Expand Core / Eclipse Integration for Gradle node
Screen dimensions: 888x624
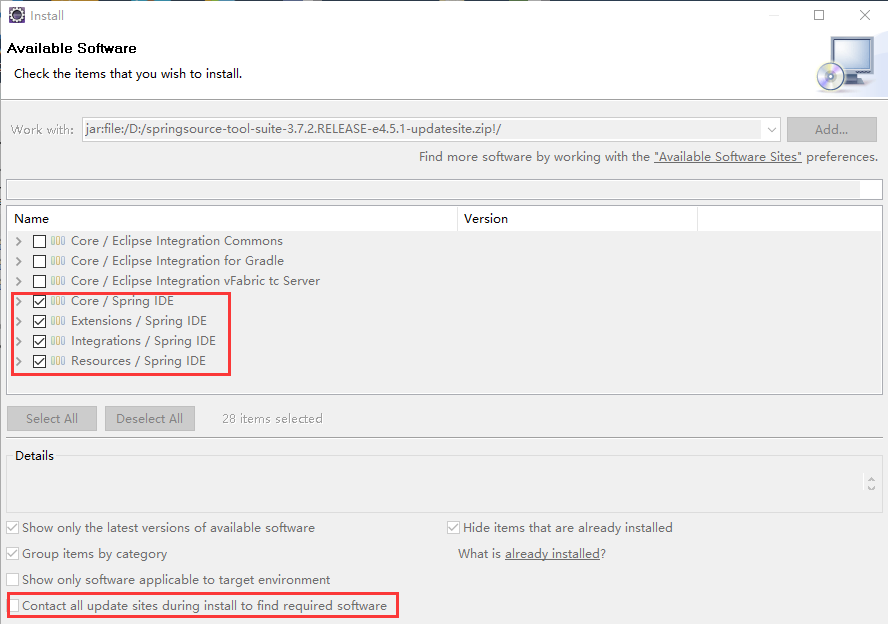click(19, 261)
